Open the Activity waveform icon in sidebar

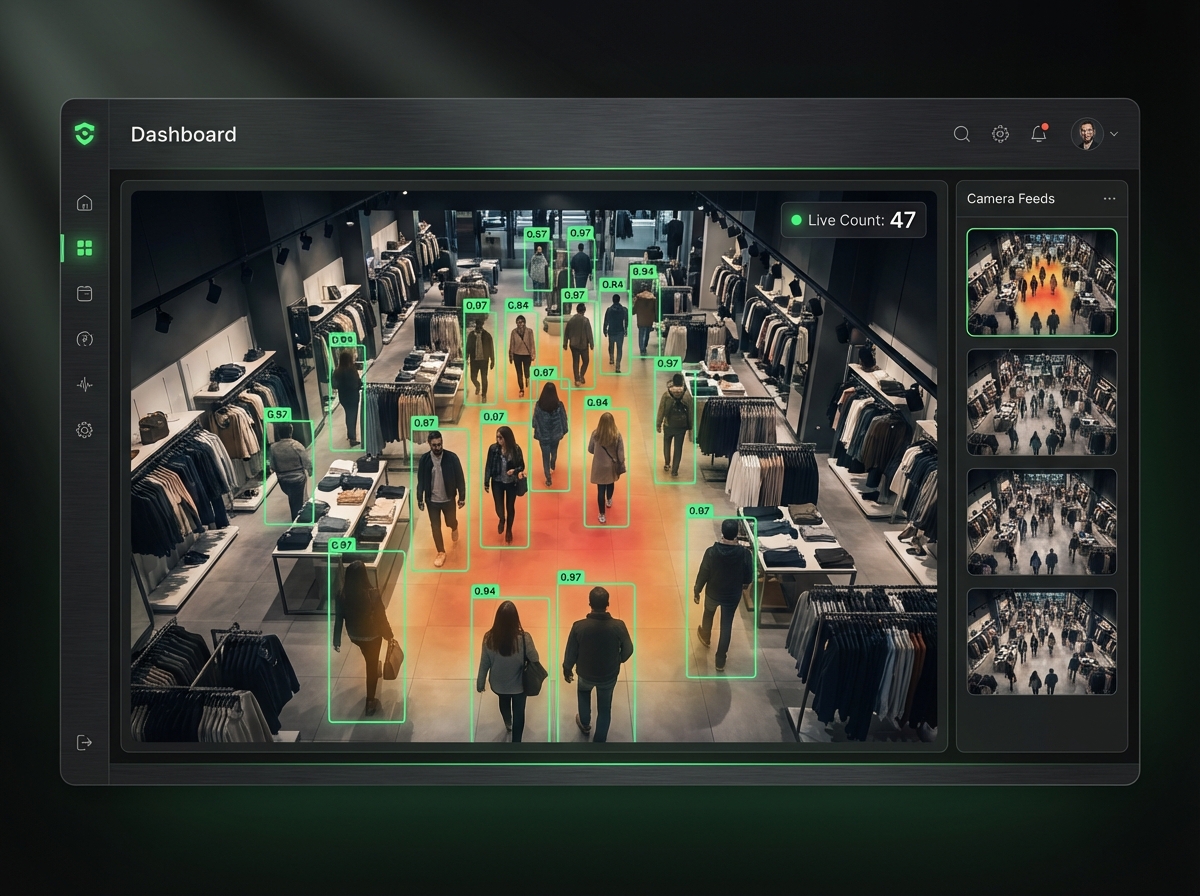click(x=84, y=385)
